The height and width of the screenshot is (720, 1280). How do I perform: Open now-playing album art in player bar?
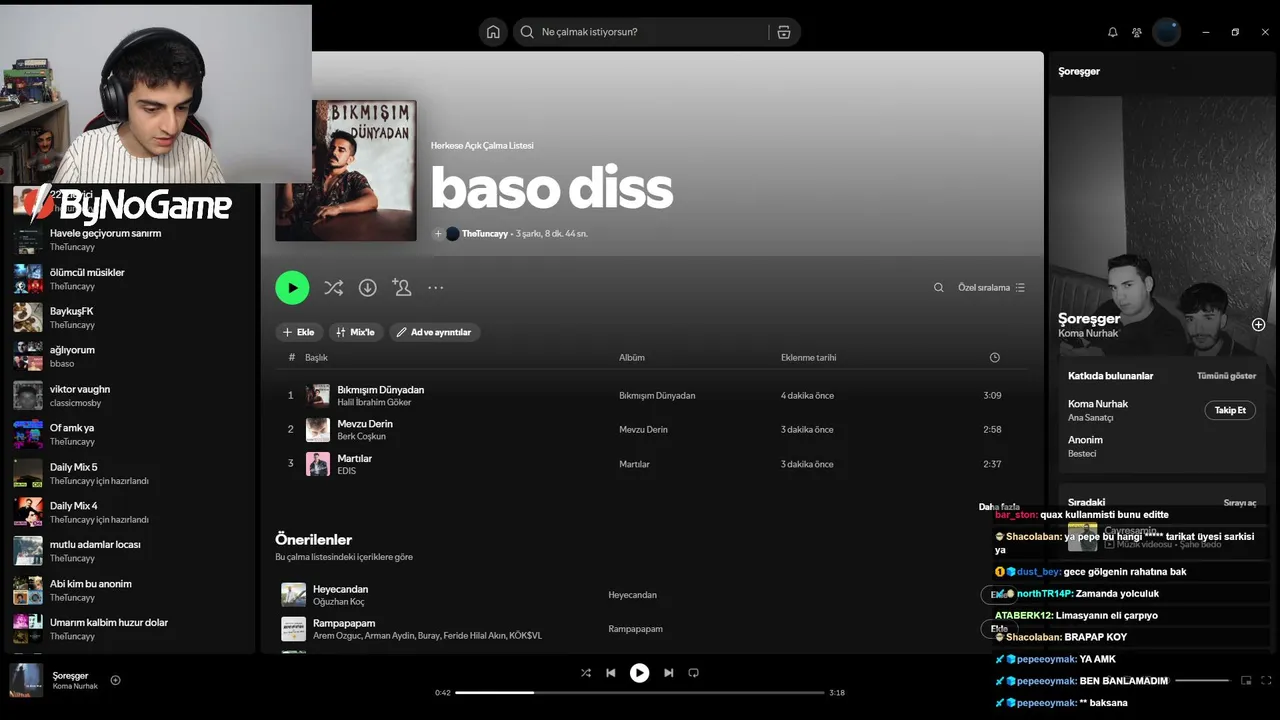coord(26,680)
